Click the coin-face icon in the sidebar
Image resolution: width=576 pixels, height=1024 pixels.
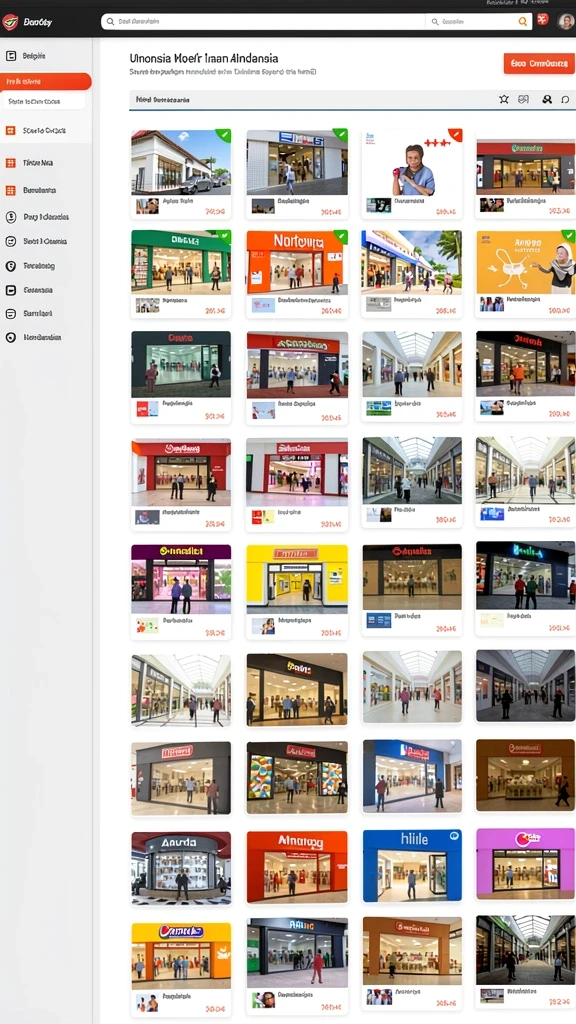[x=10, y=217]
